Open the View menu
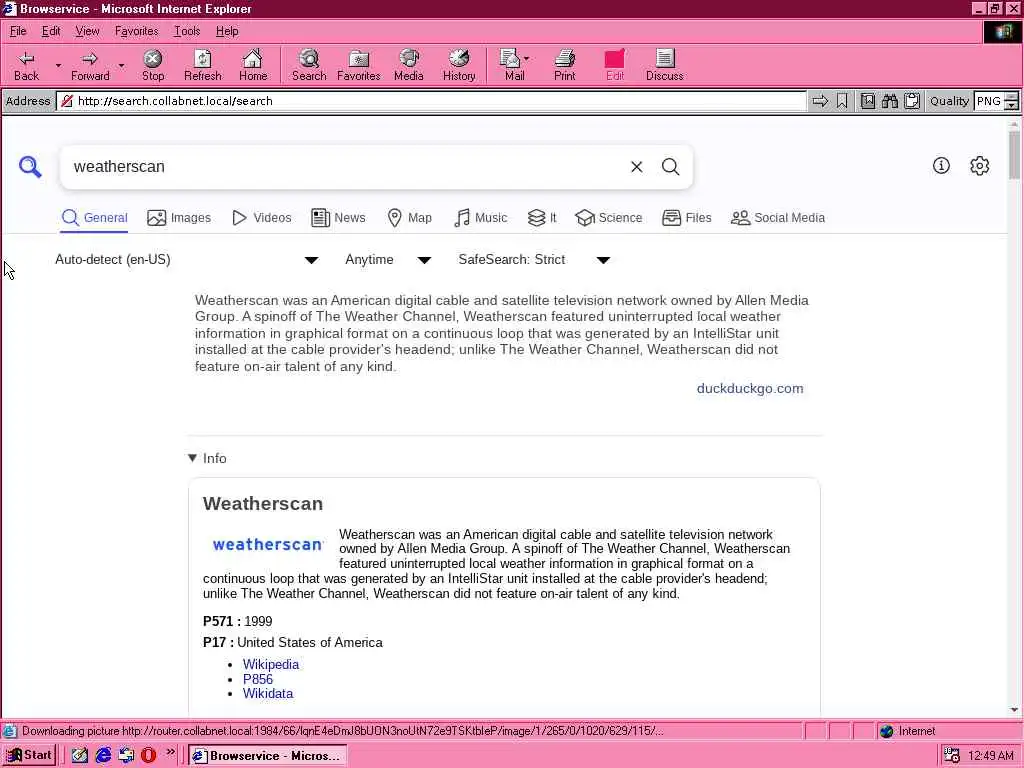 tap(87, 31)
